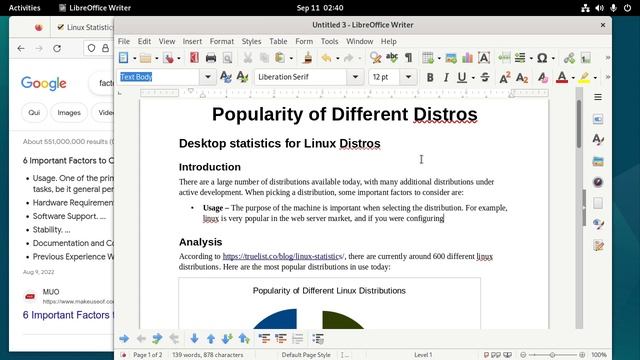Expand the font size dropdown

(408, 77)
